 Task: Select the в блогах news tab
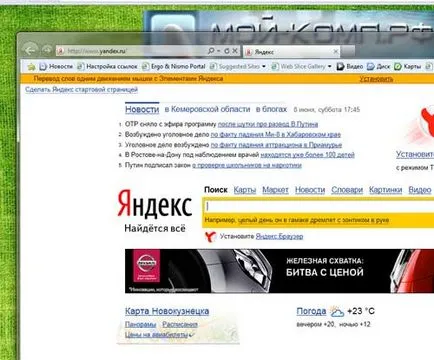click(x=271, y=109)
